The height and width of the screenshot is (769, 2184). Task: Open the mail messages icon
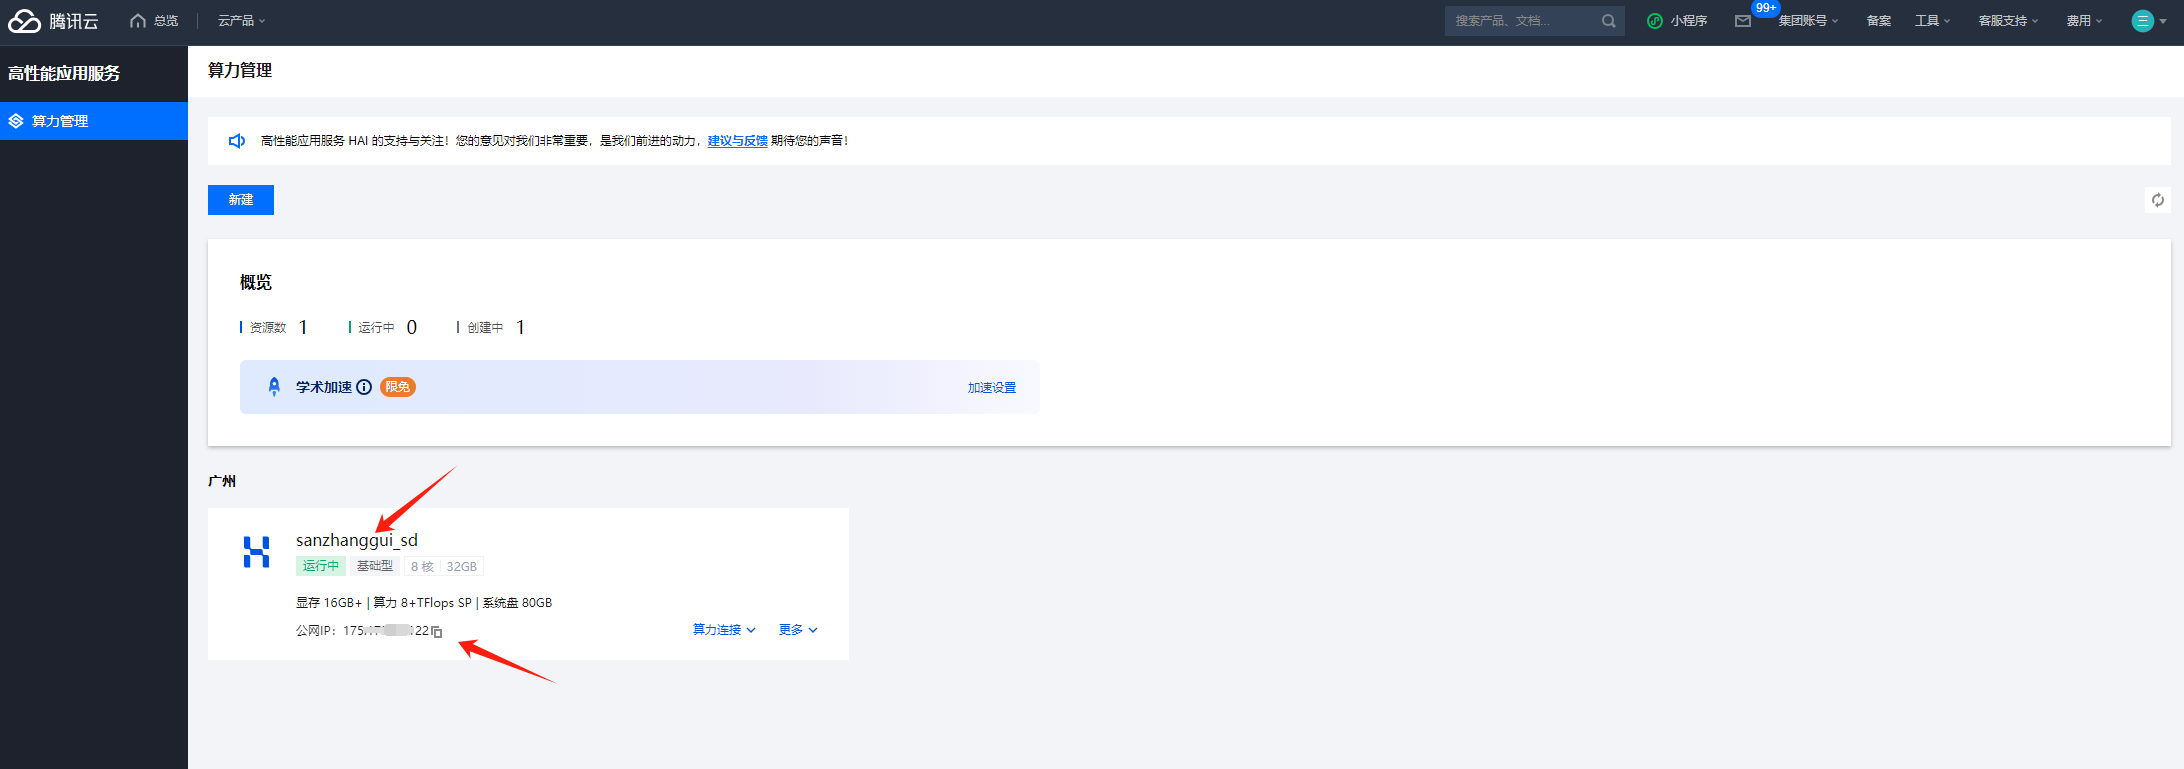pos(1743,21)
